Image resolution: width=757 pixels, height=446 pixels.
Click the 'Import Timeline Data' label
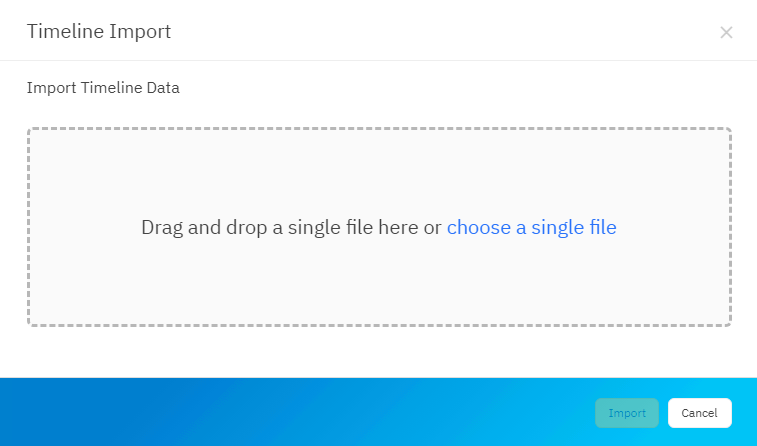pos(103,88)
